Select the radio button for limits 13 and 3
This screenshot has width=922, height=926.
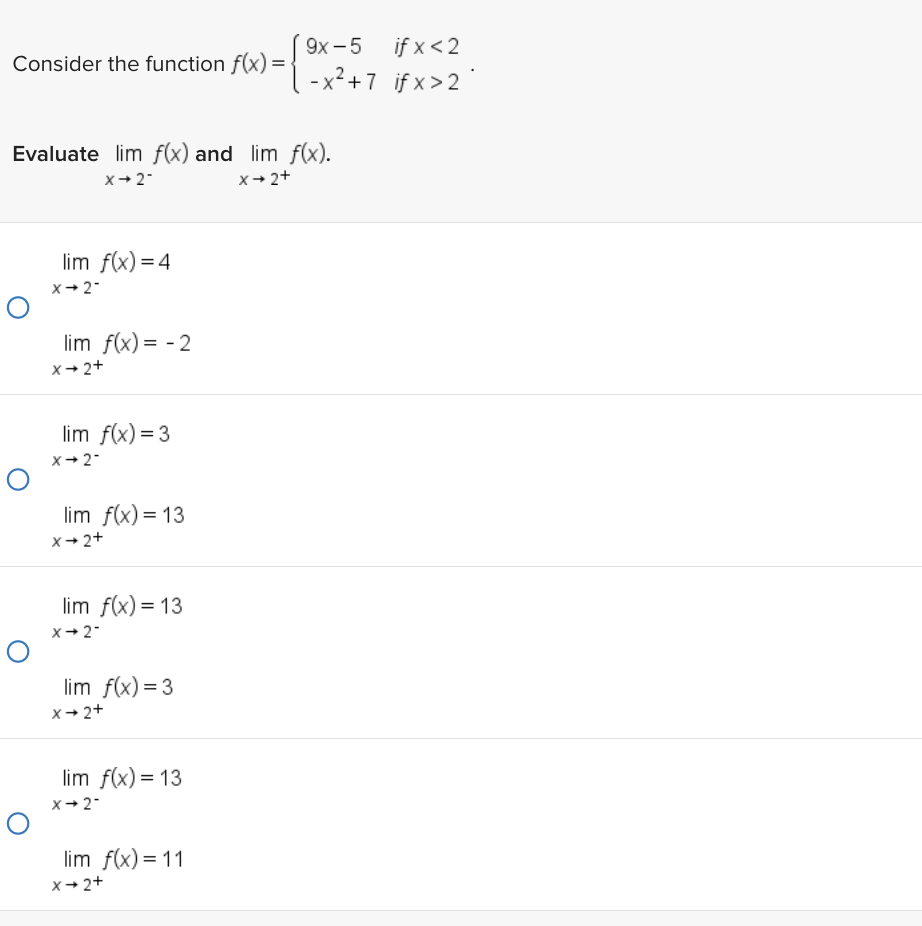pos(18,651)
